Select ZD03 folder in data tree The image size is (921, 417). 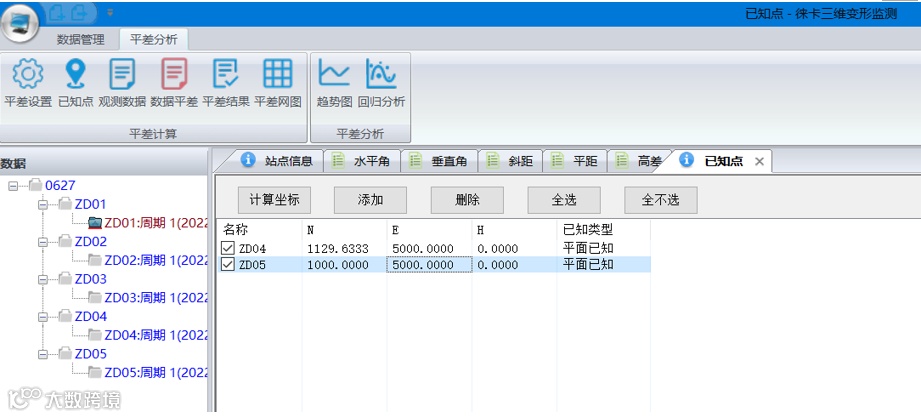click(90, 279)
